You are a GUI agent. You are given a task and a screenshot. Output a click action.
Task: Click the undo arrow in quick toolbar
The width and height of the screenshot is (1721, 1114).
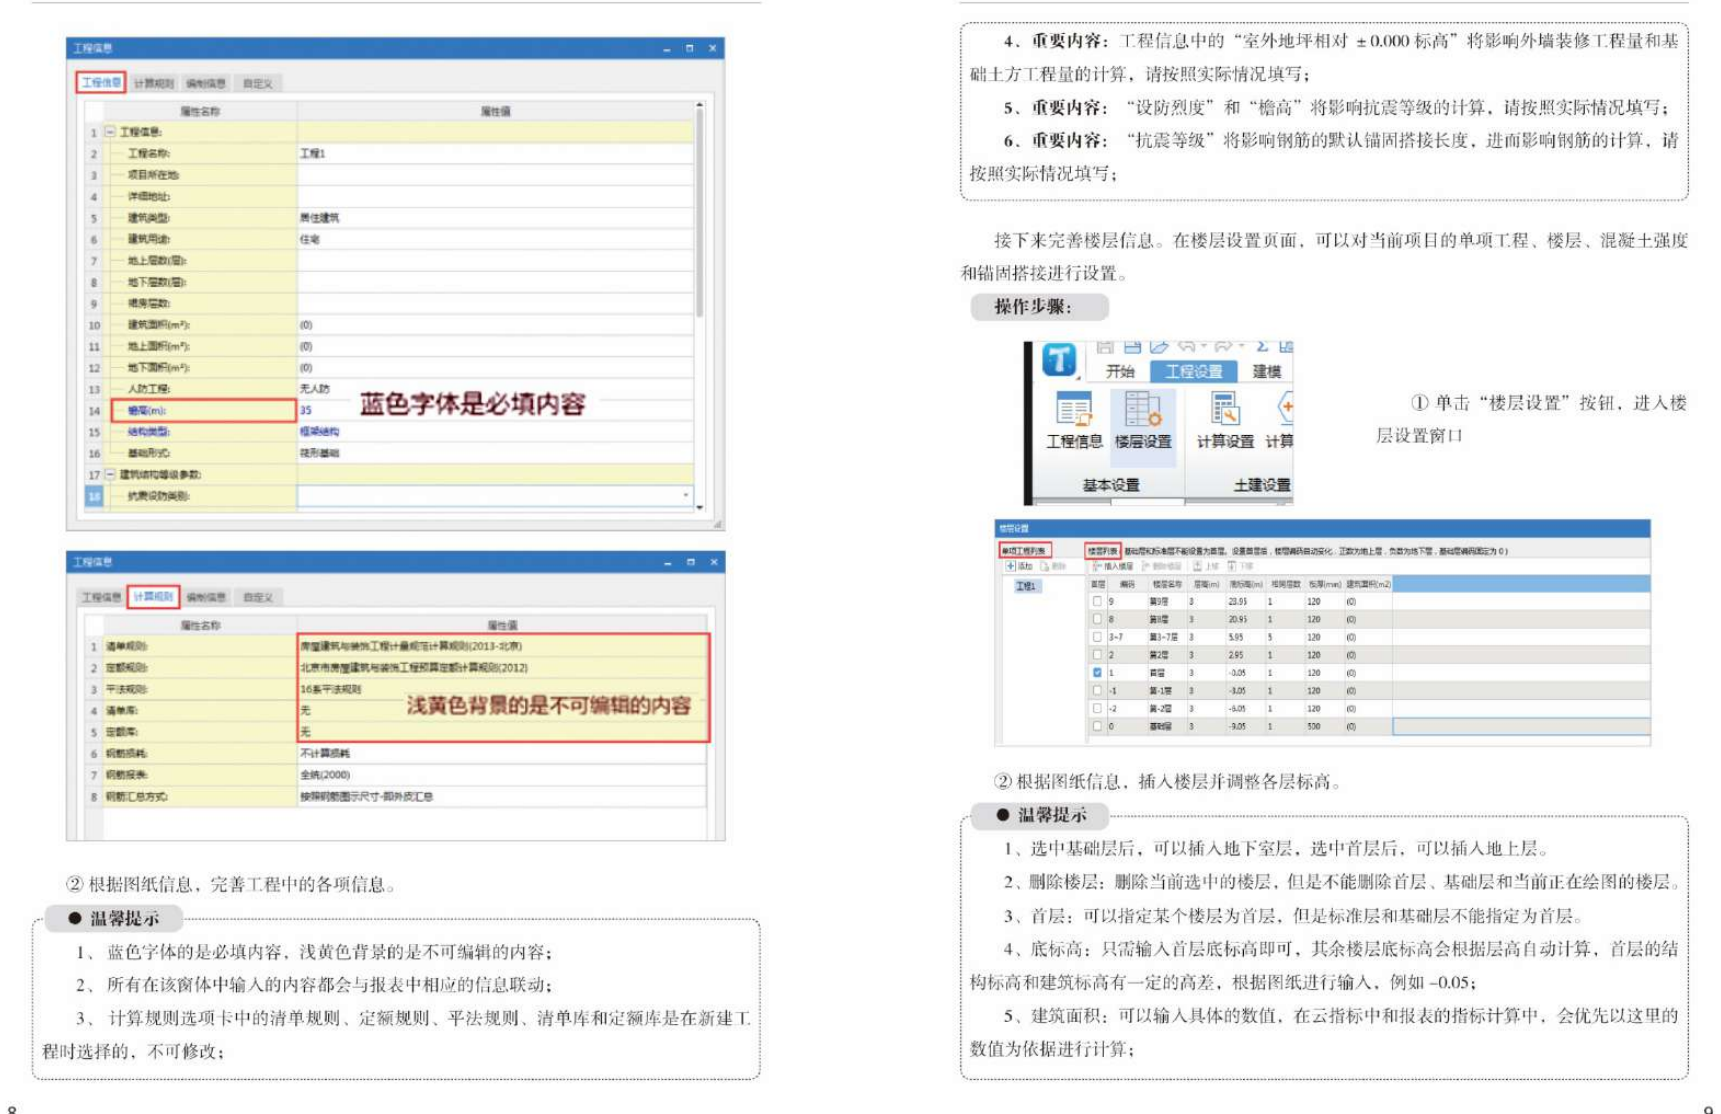(1186, 347)
